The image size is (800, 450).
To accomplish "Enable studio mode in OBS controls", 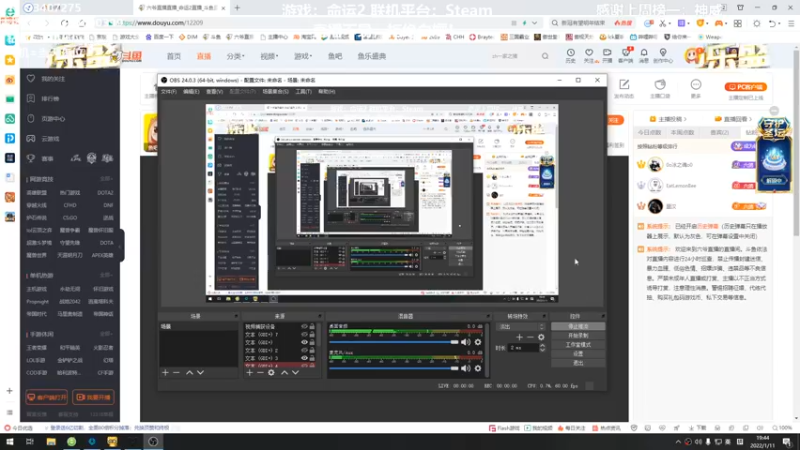I will click(578, 345).
